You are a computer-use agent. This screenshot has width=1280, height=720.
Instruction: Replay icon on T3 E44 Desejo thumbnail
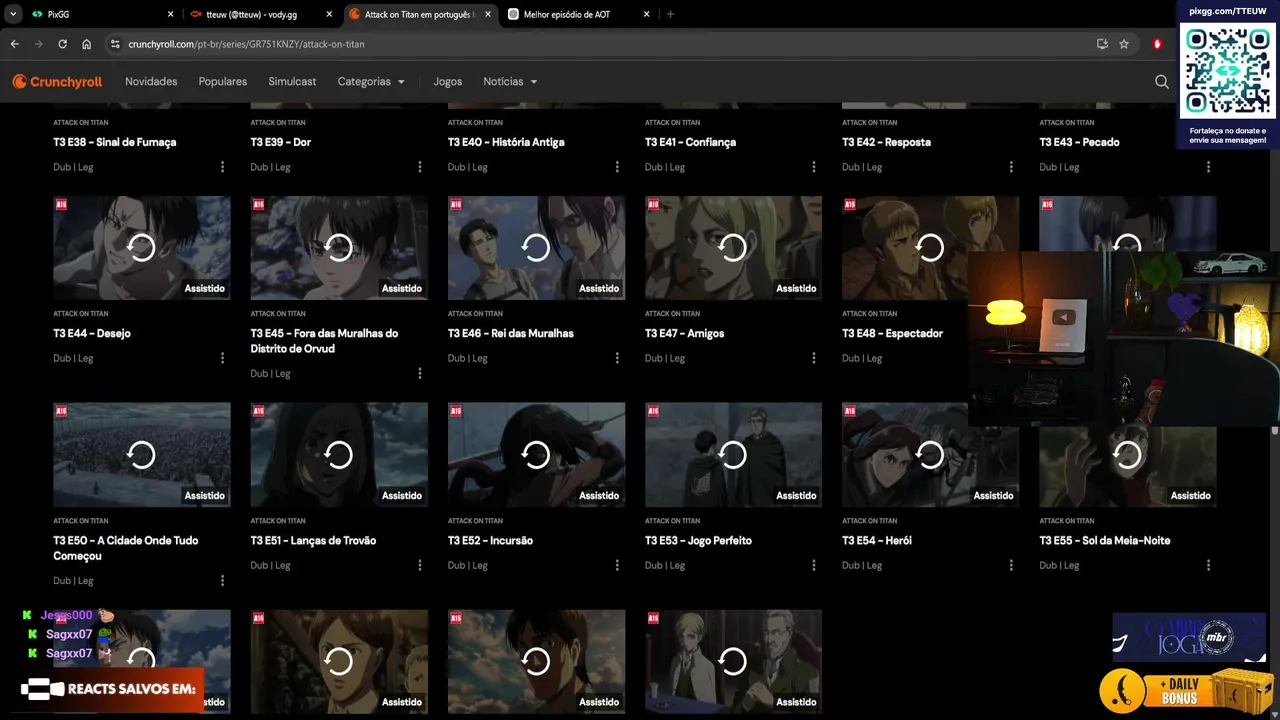[x=141, y=247]
